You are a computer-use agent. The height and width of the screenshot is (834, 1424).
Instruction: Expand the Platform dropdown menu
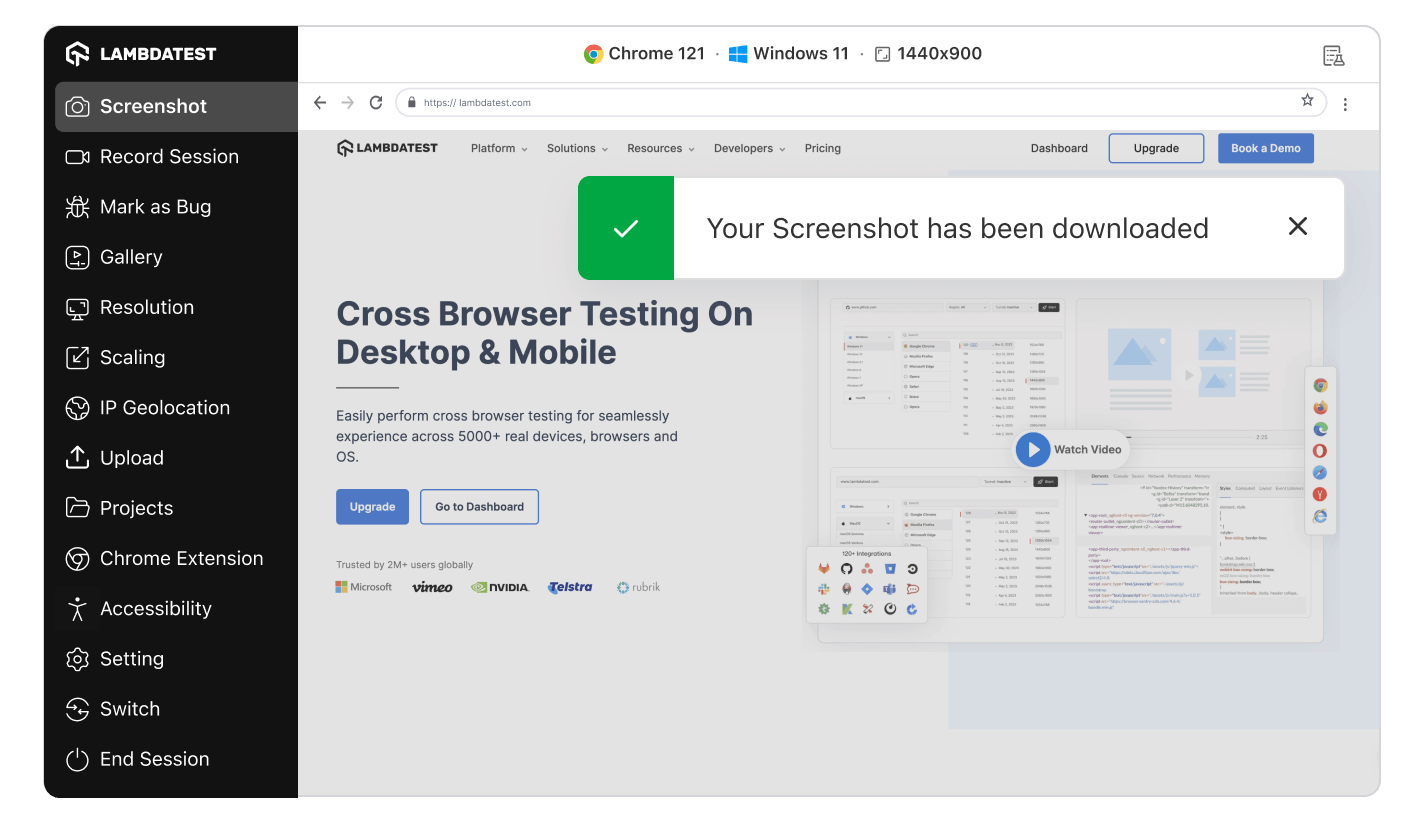499,148
